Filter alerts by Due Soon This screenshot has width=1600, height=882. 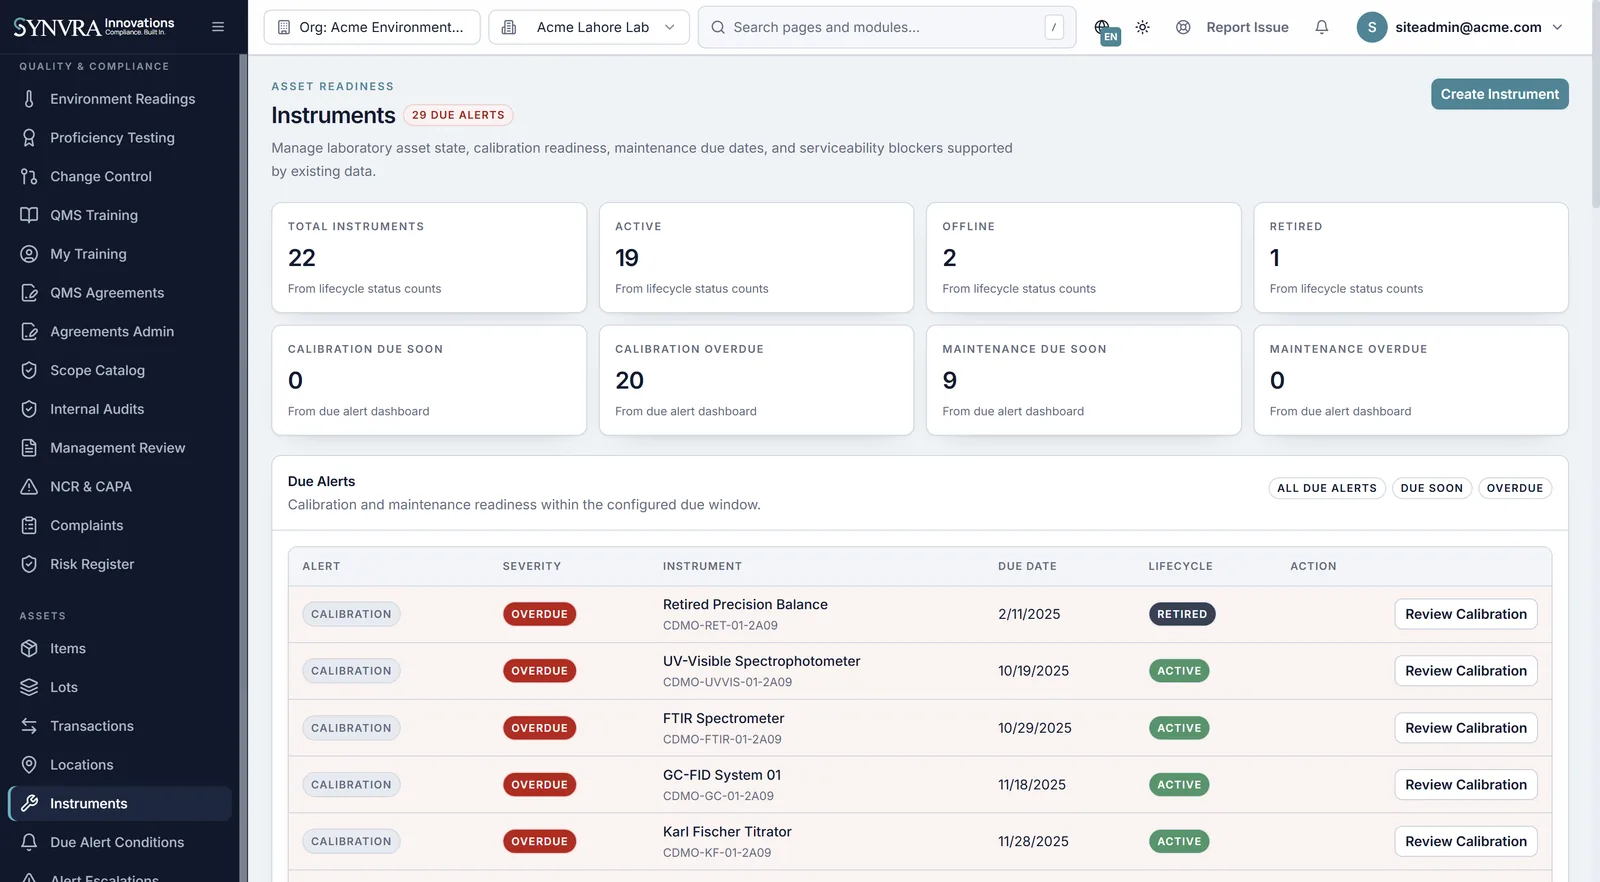tap(1431, 488)
